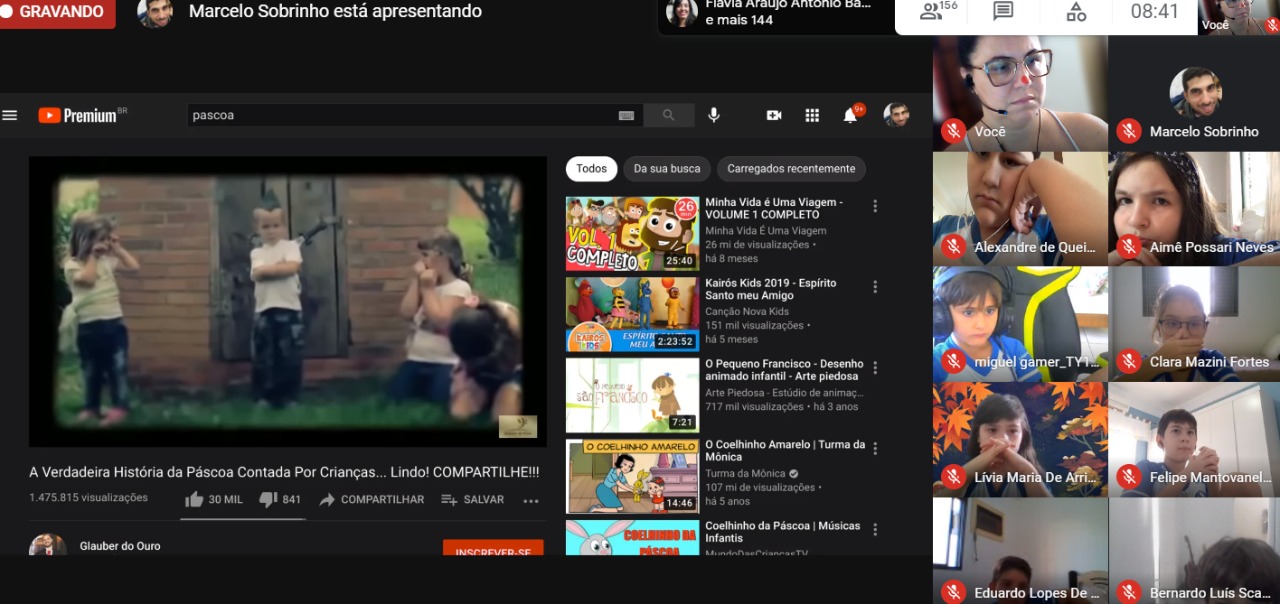Dislike the video showing 841
The image size is (1280, 604).
click(280, 499)
